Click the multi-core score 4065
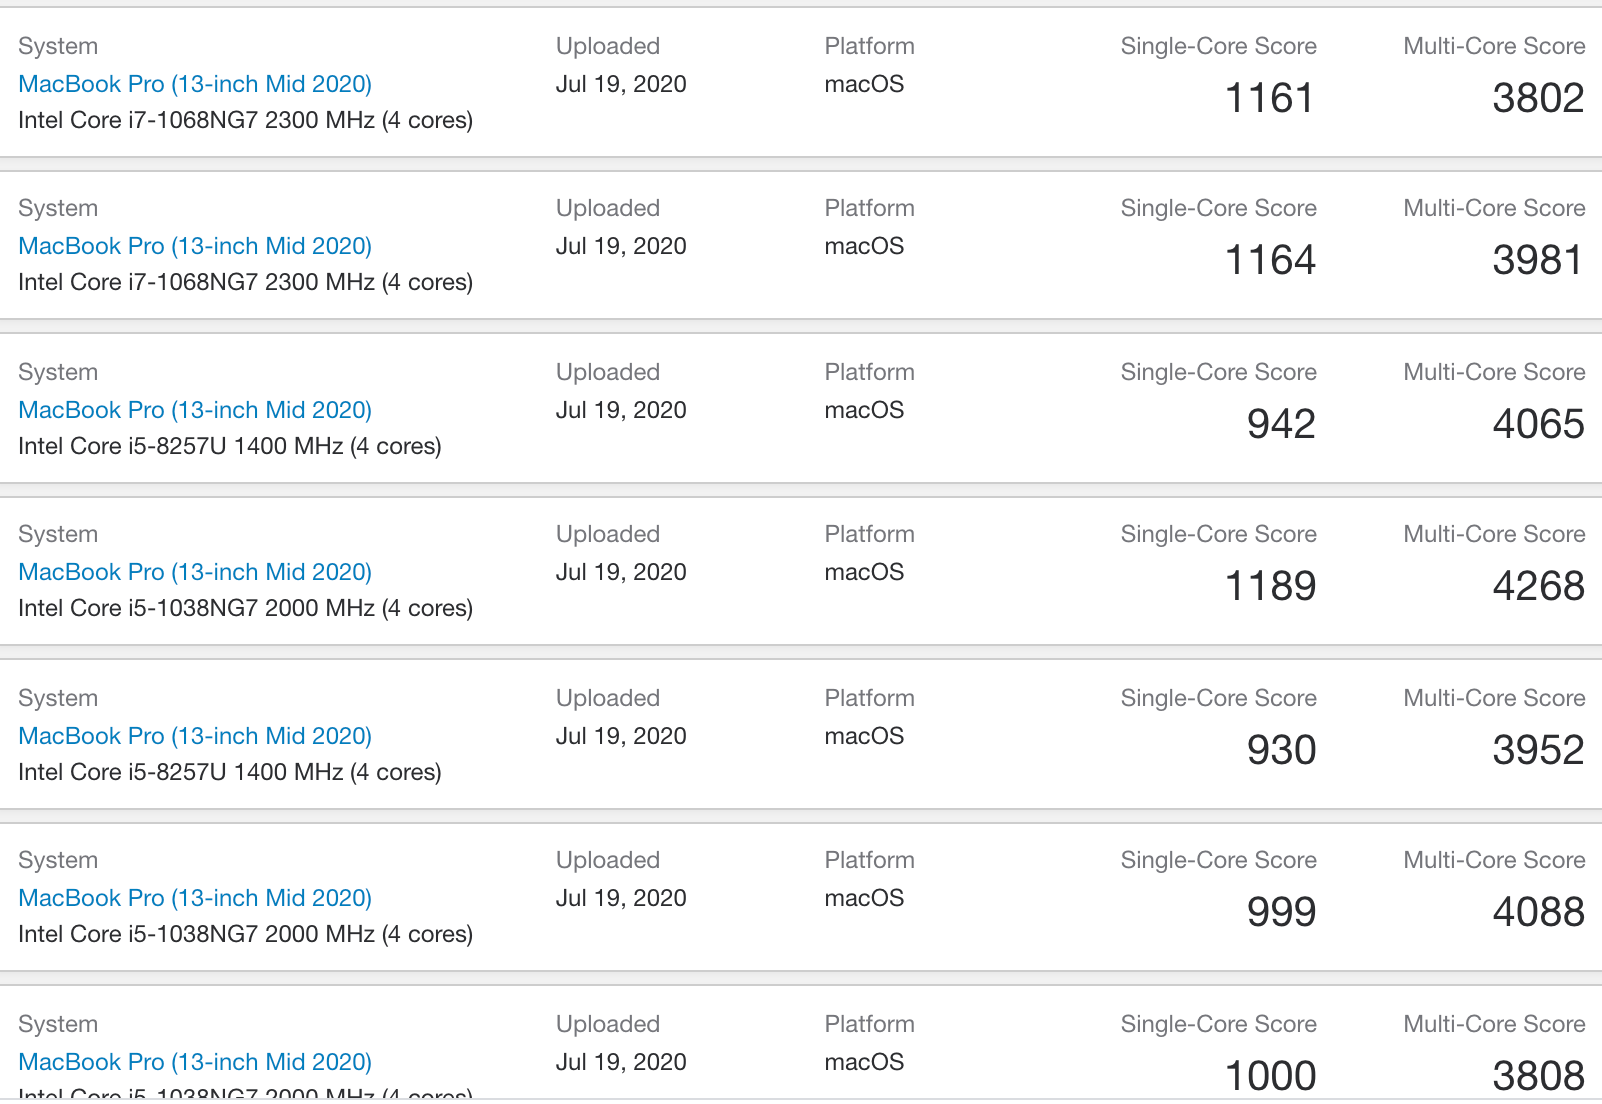This screenshot has height=1104, width=1602. [x=1538, y=424]
